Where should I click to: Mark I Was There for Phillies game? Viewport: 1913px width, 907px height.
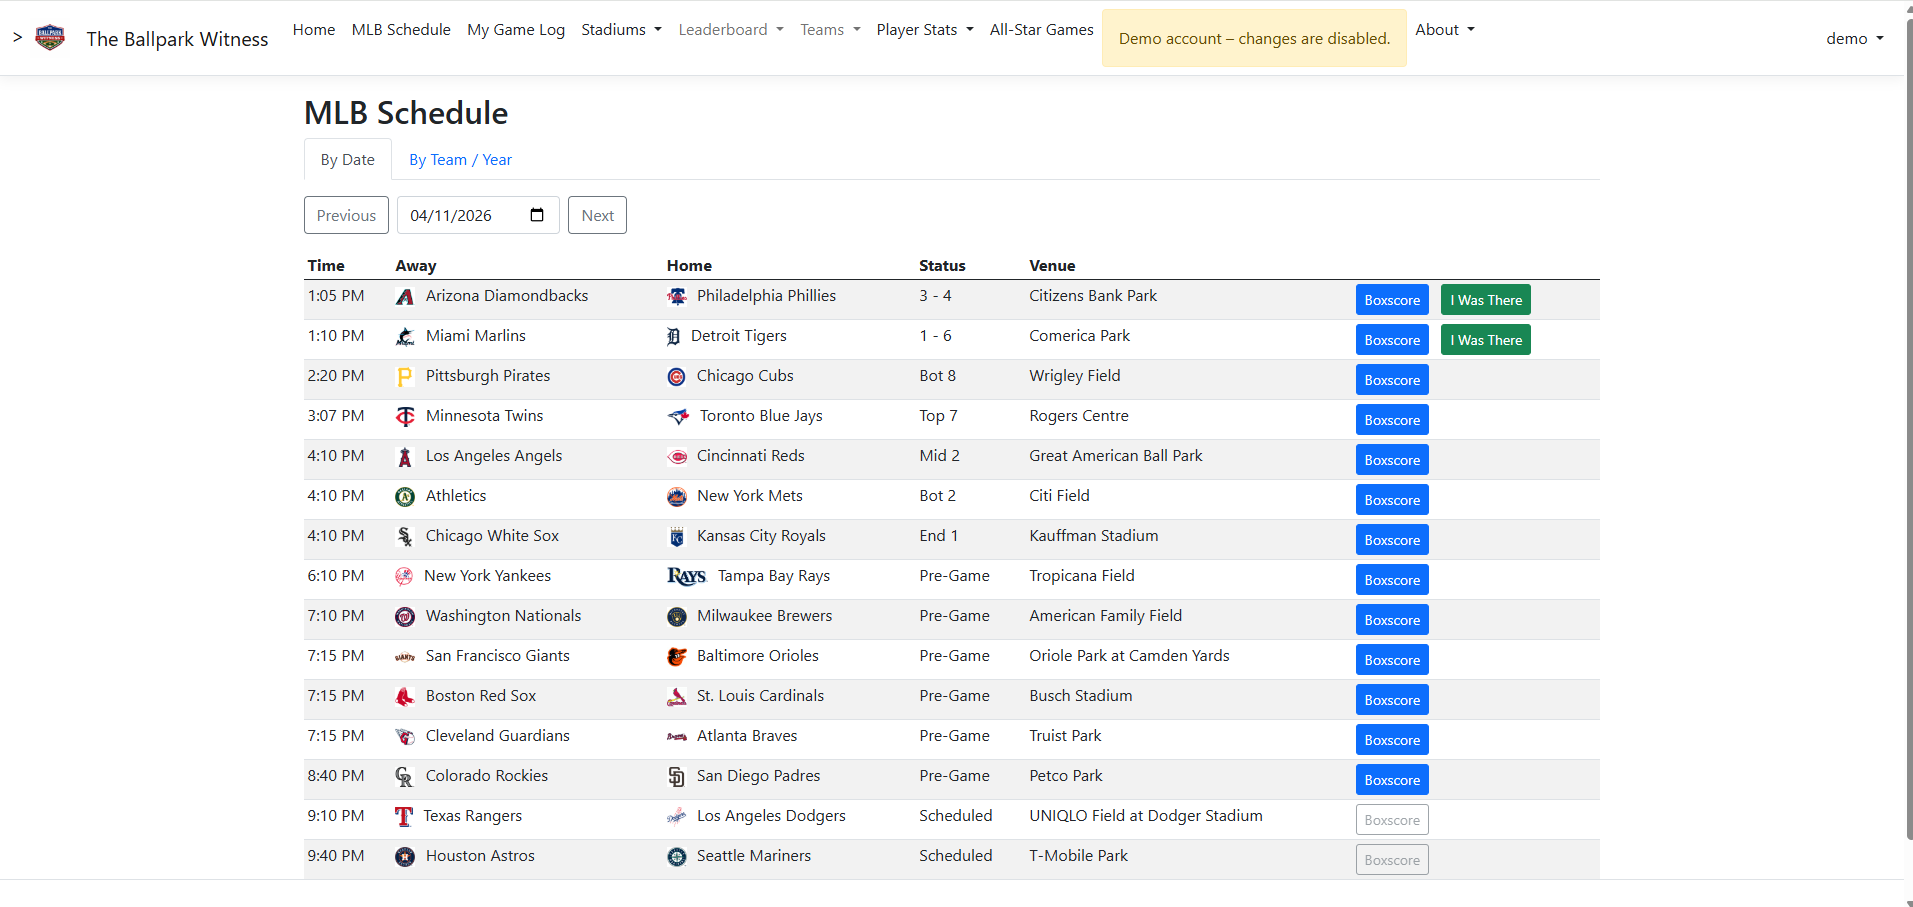tap(1485, 300)
